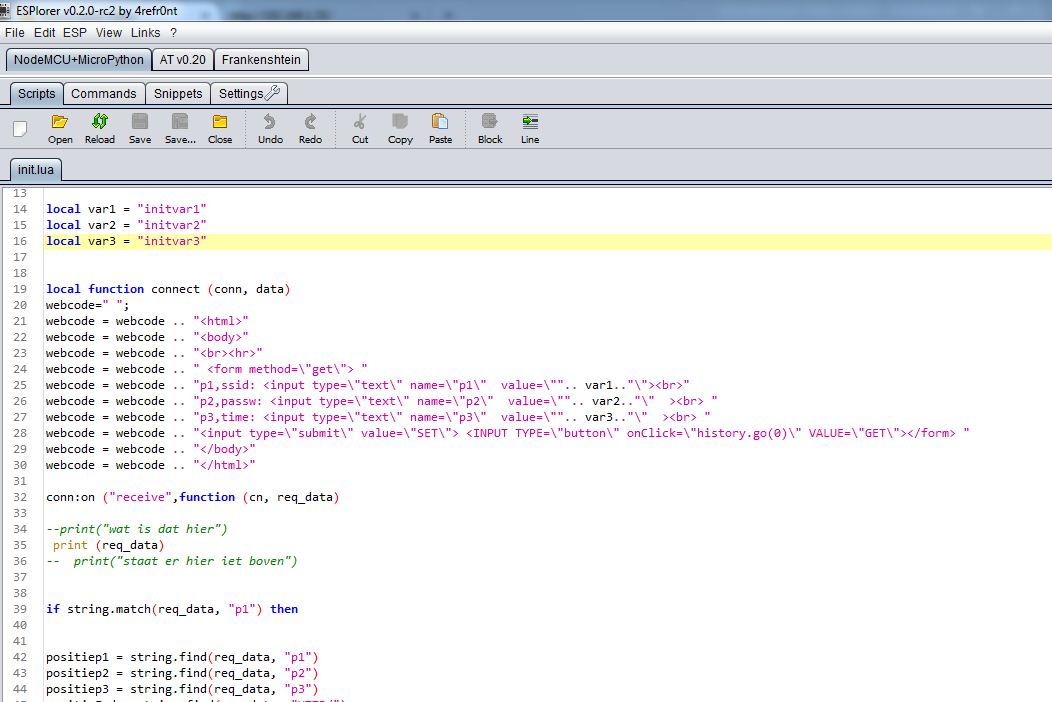1052x702 pixels.
Task: Reload the script with Reload icon
Action: (x=99, y=129)
